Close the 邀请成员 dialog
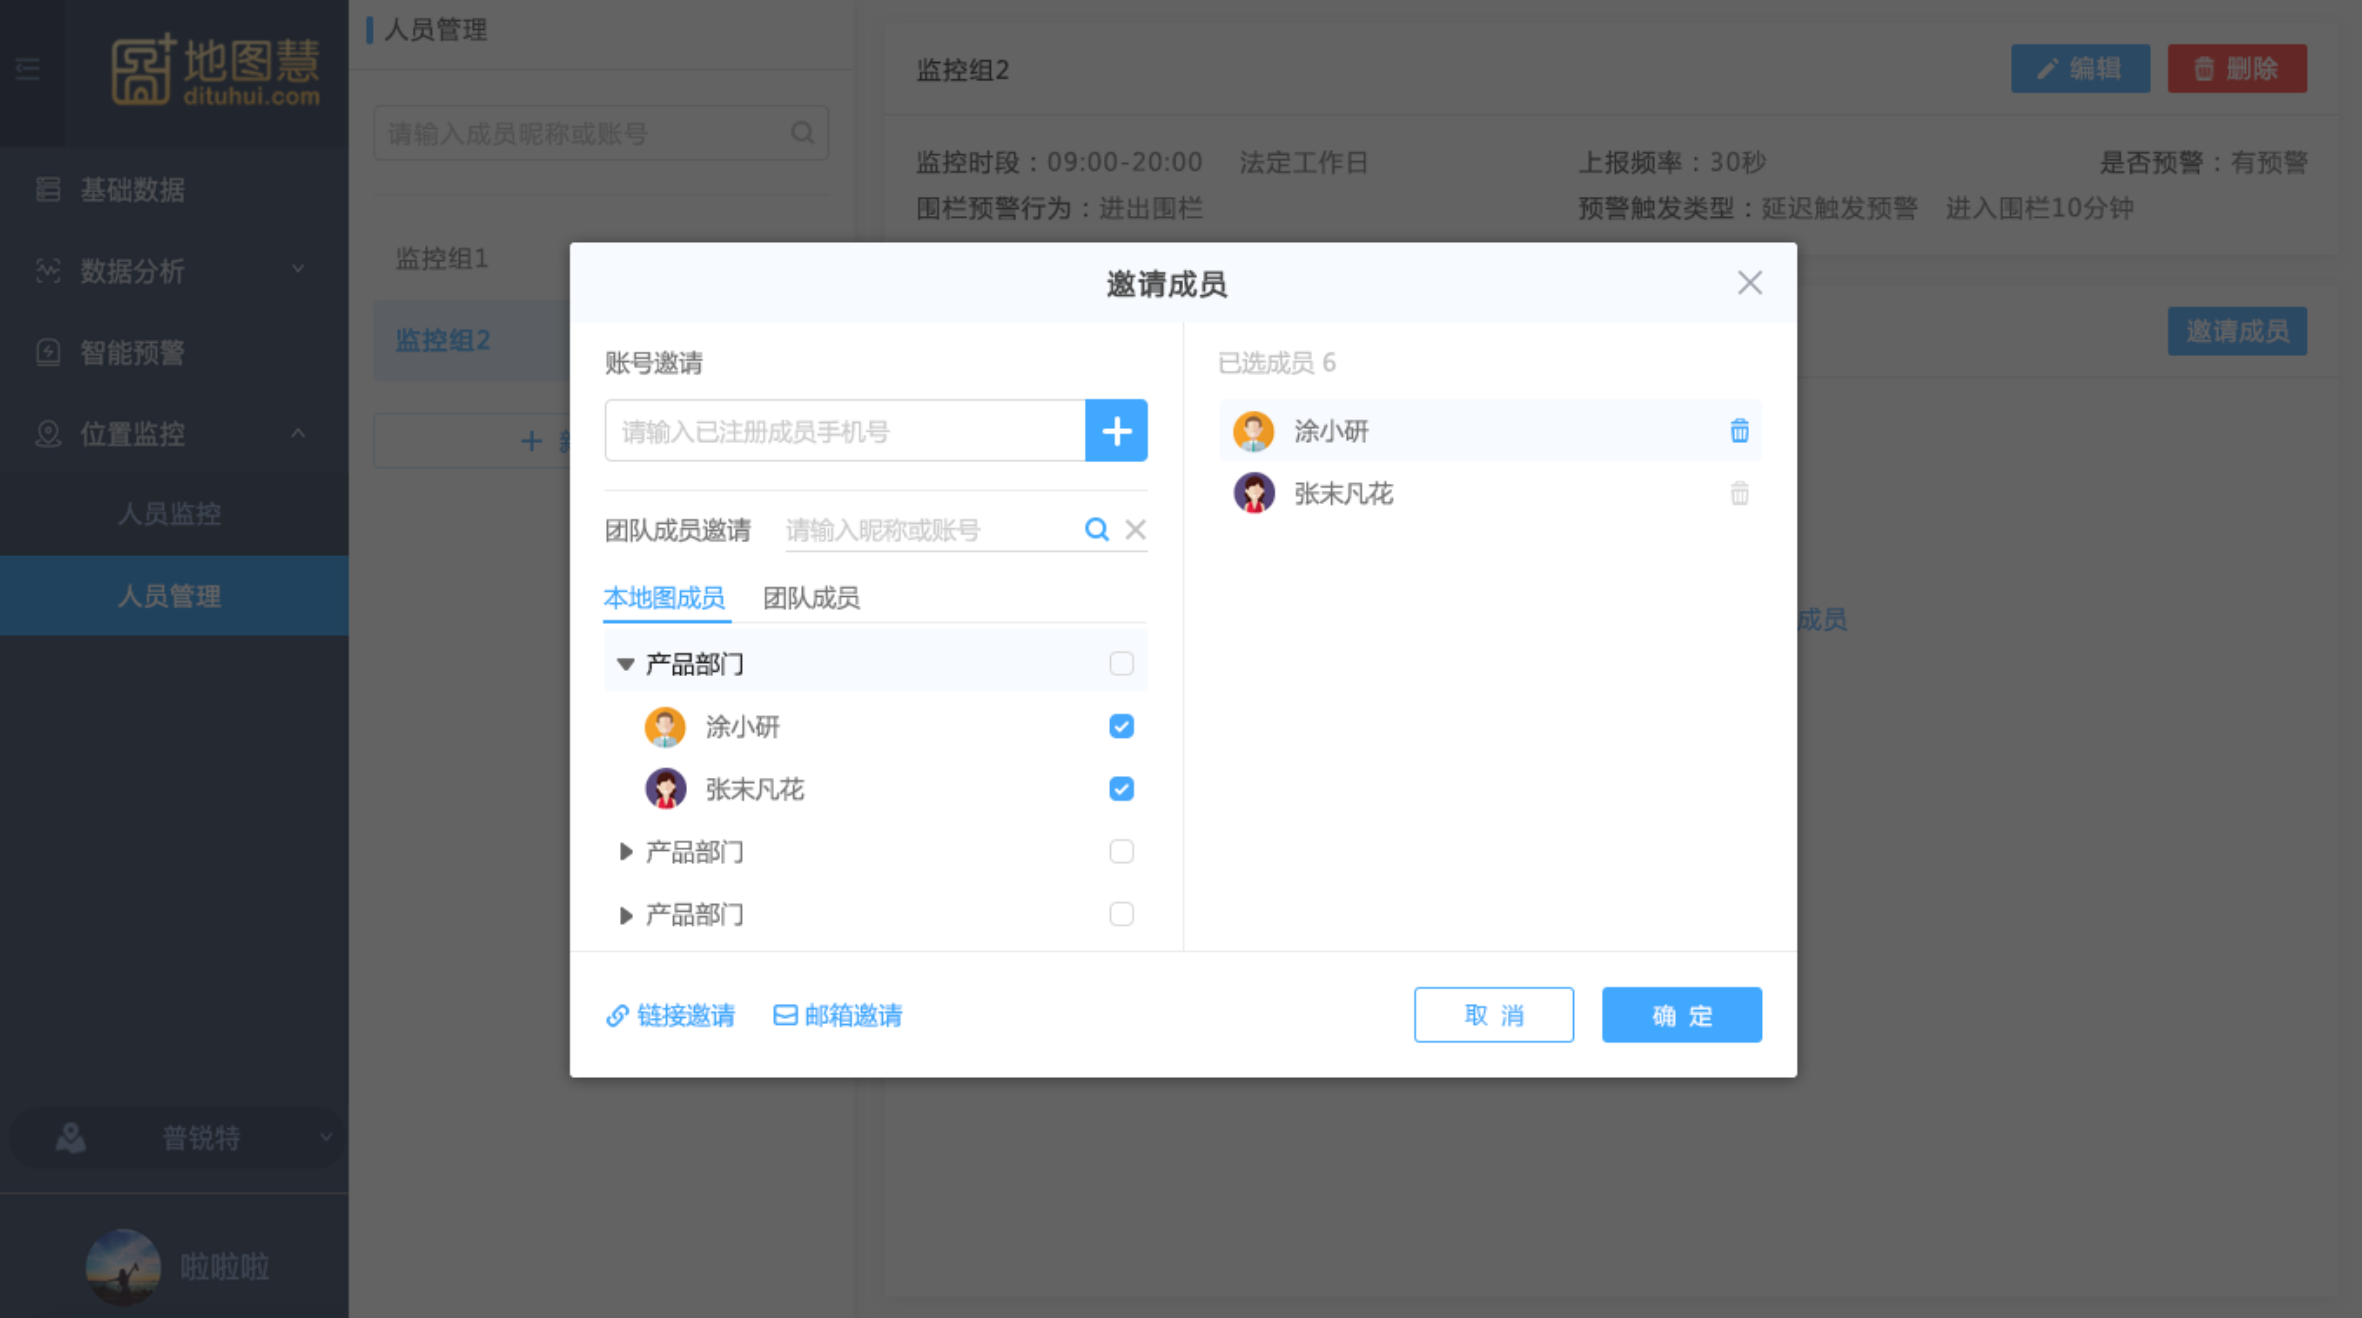Screen dimensions: 2362x1318 coord(1749,283)
